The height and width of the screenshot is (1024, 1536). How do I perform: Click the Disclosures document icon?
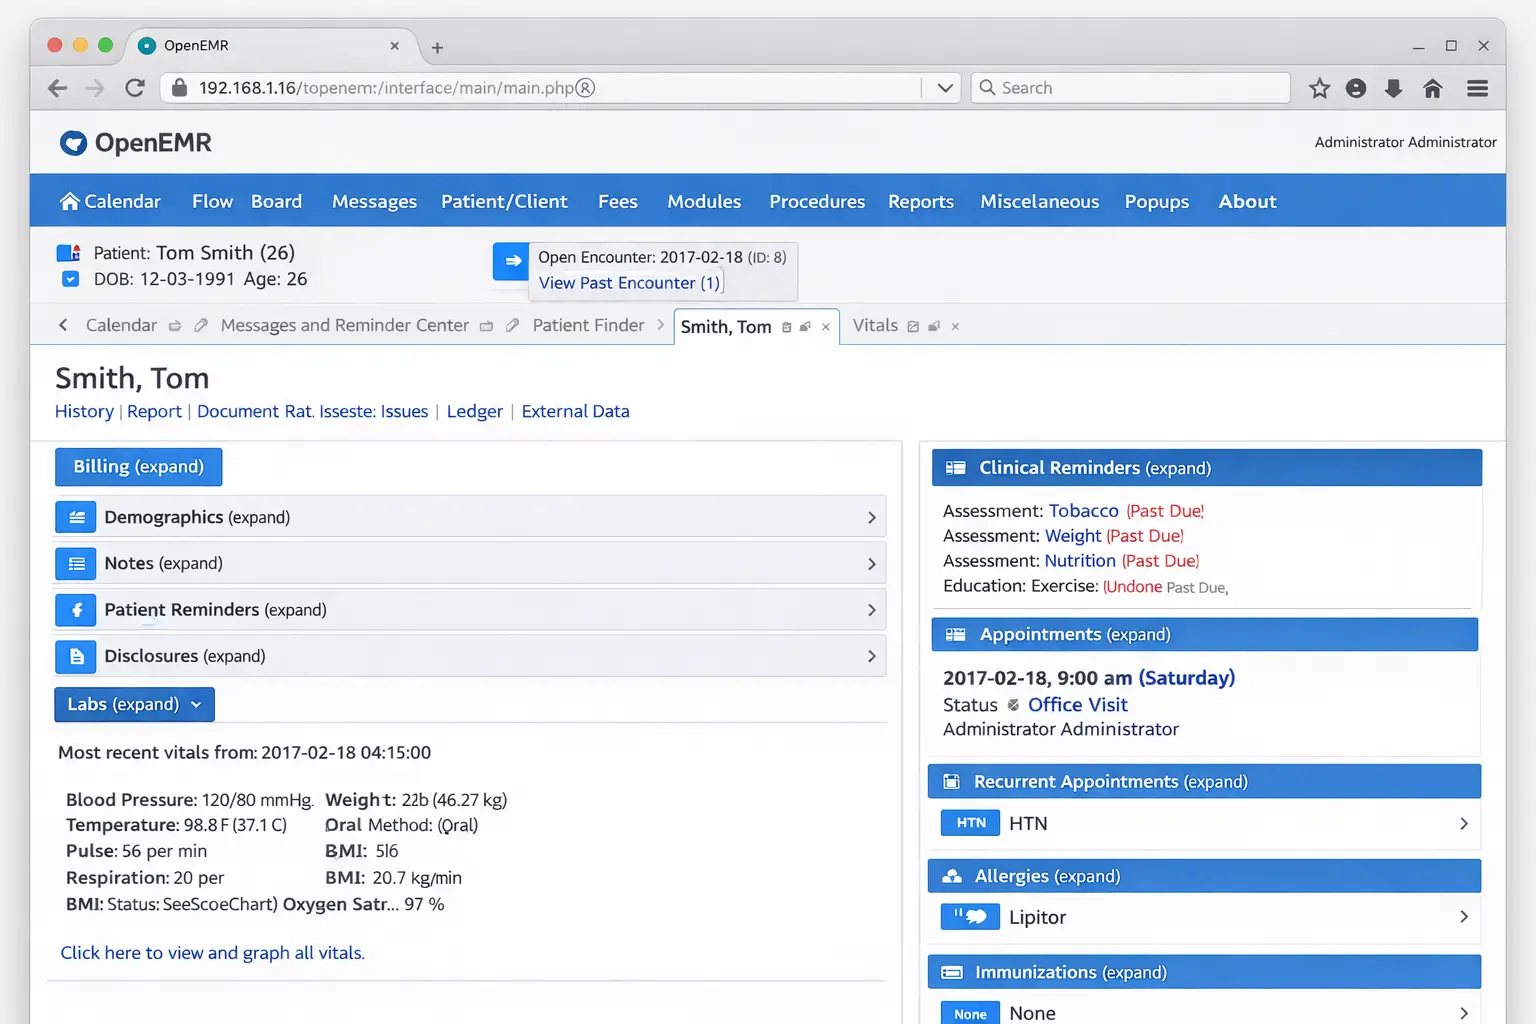click(76, 656)
